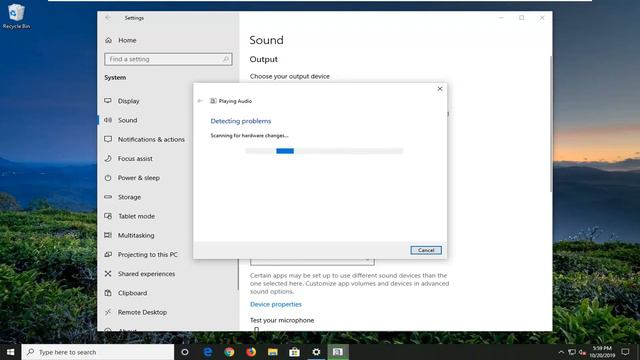640x360 pixels.
Task: Click the Clipboard icon in sidebar
Action: click(x=108, y=293)
